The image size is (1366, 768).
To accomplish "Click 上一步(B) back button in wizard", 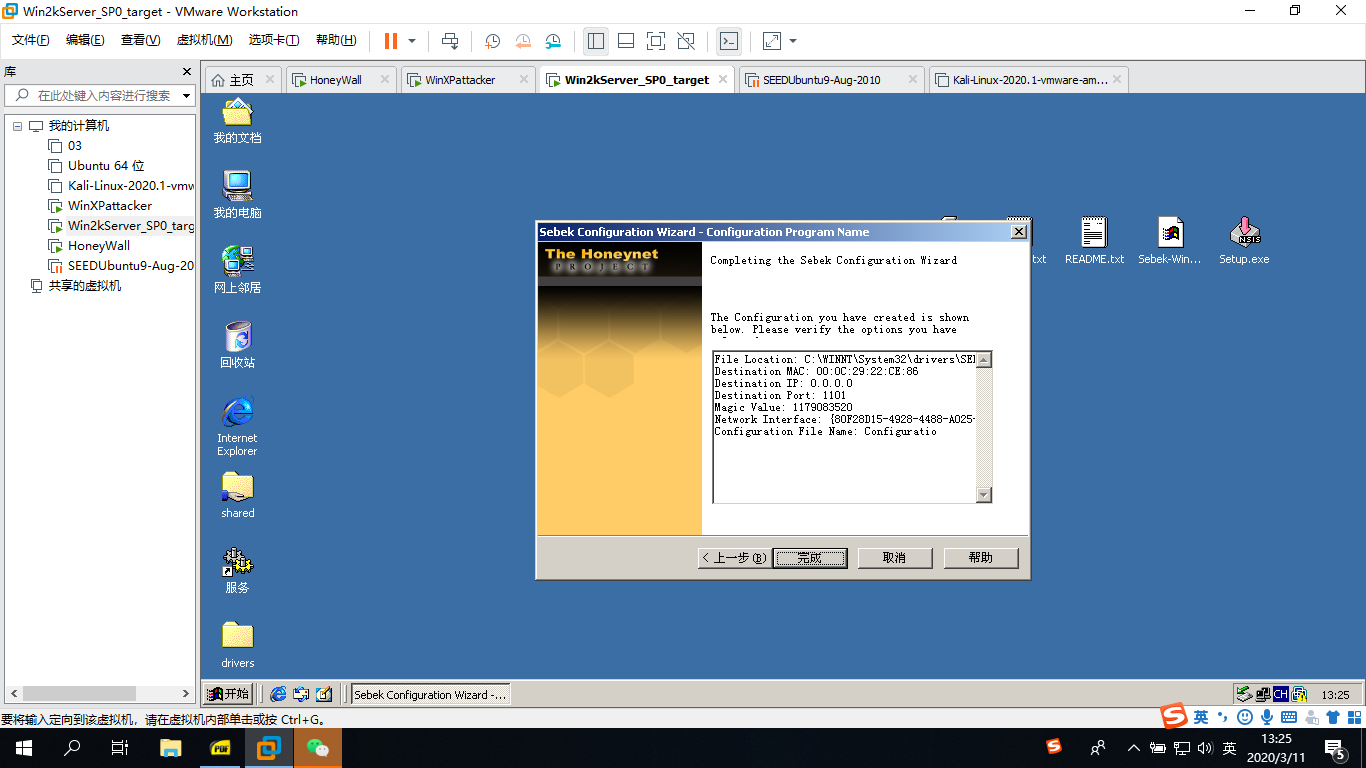I will pos(734,558).
